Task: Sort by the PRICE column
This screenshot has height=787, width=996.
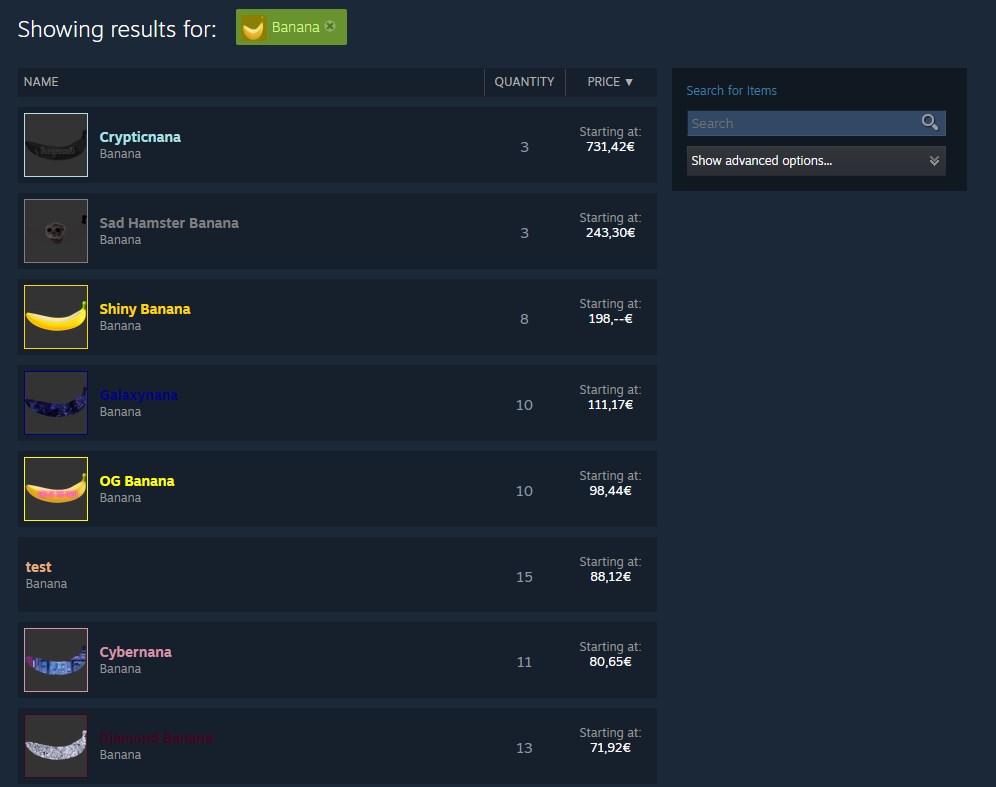Action: [x=610, y=82]
